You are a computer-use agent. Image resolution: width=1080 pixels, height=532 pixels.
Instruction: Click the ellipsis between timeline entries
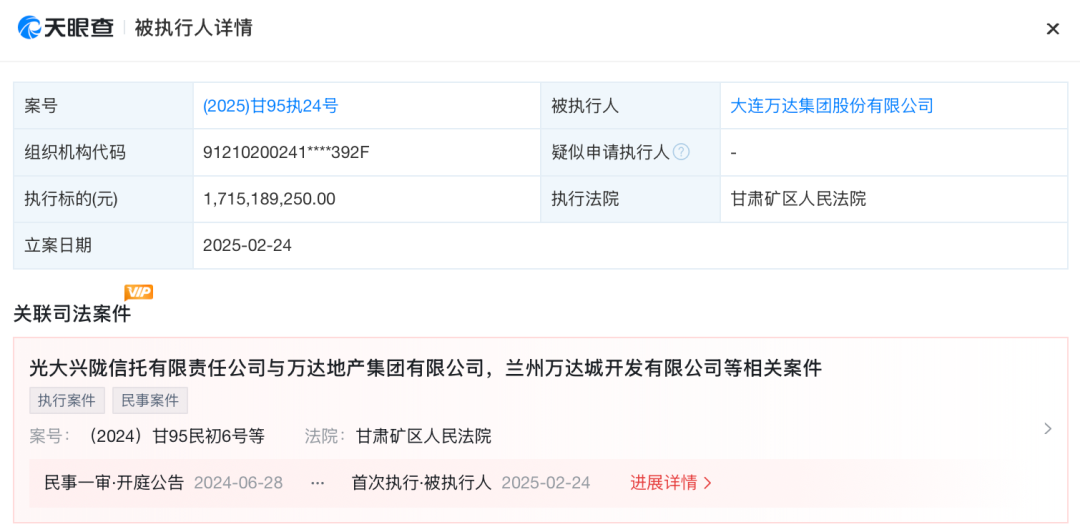pyautogui.click(x=318, y=483)
